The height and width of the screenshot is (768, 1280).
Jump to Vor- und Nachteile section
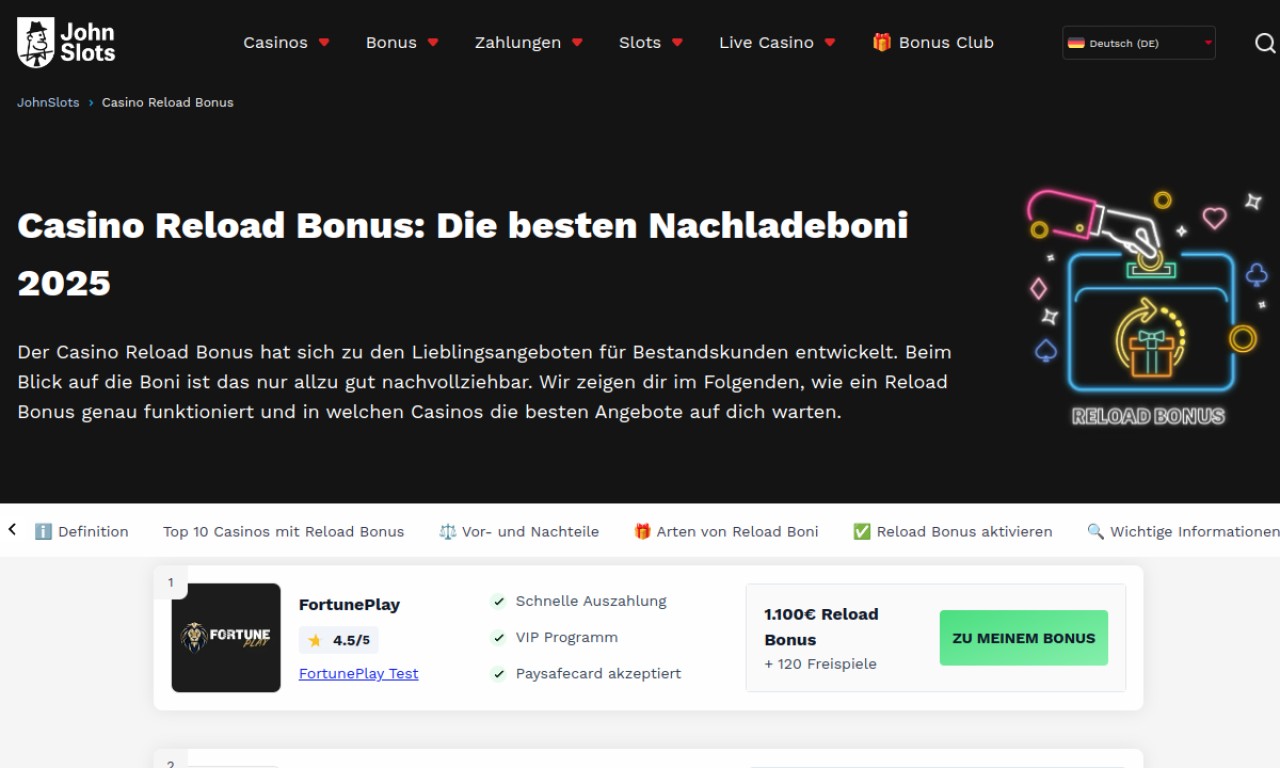pyautogui.click(x=519, y=532)
